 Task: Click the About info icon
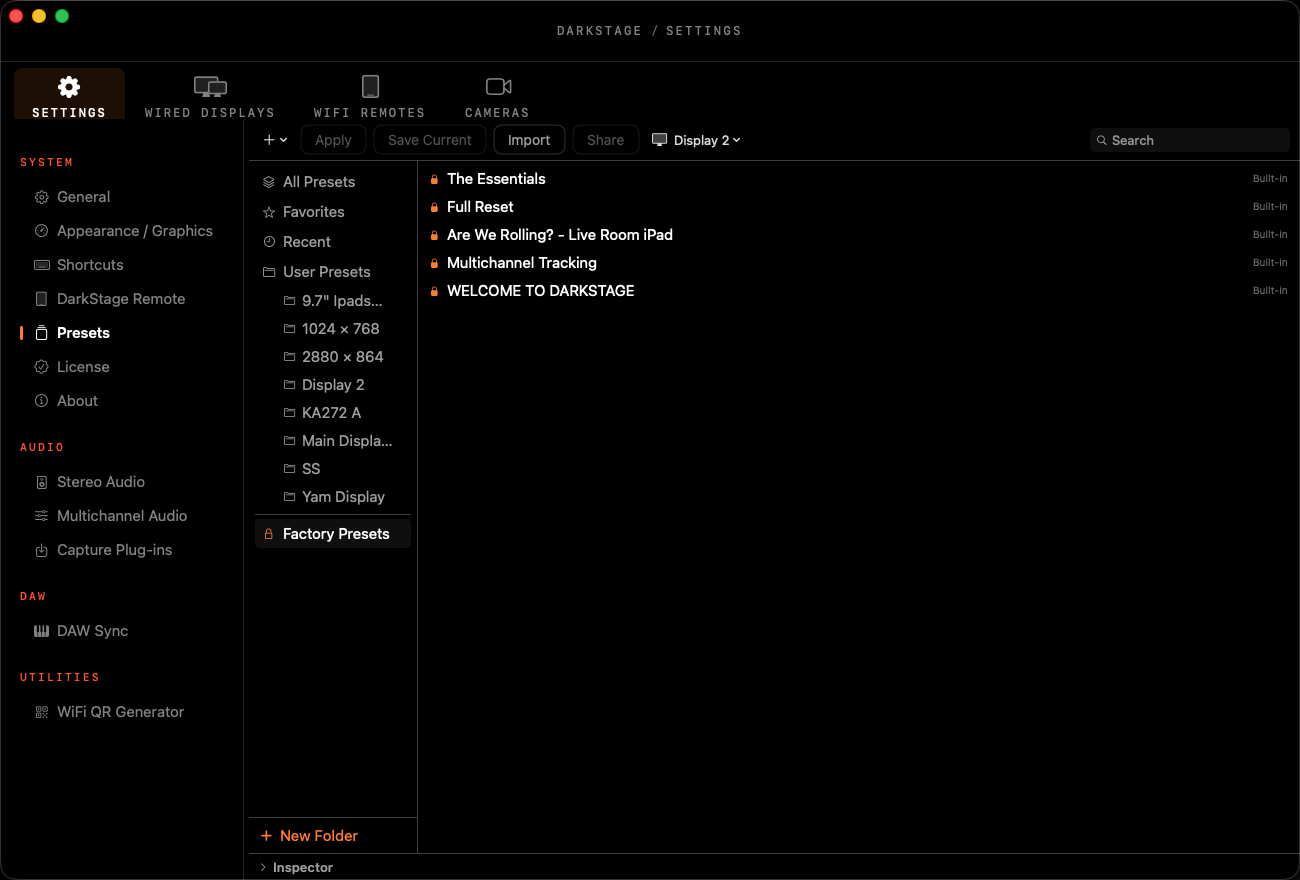pos(41,401)
